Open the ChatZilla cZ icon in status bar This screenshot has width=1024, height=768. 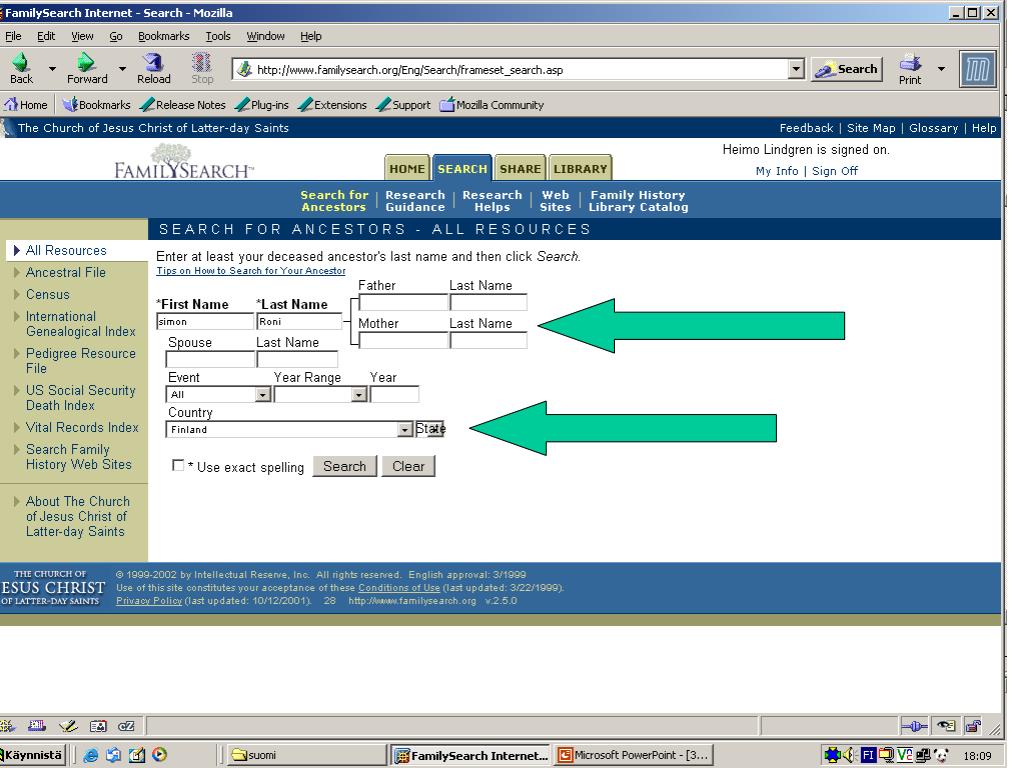tap(126, 726)
